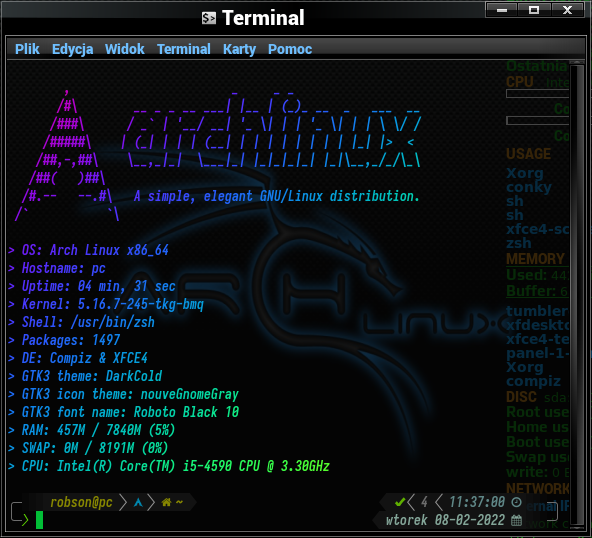Open the Edycja menu
This screenshot has width=592, height=538.
pos(72,49)
